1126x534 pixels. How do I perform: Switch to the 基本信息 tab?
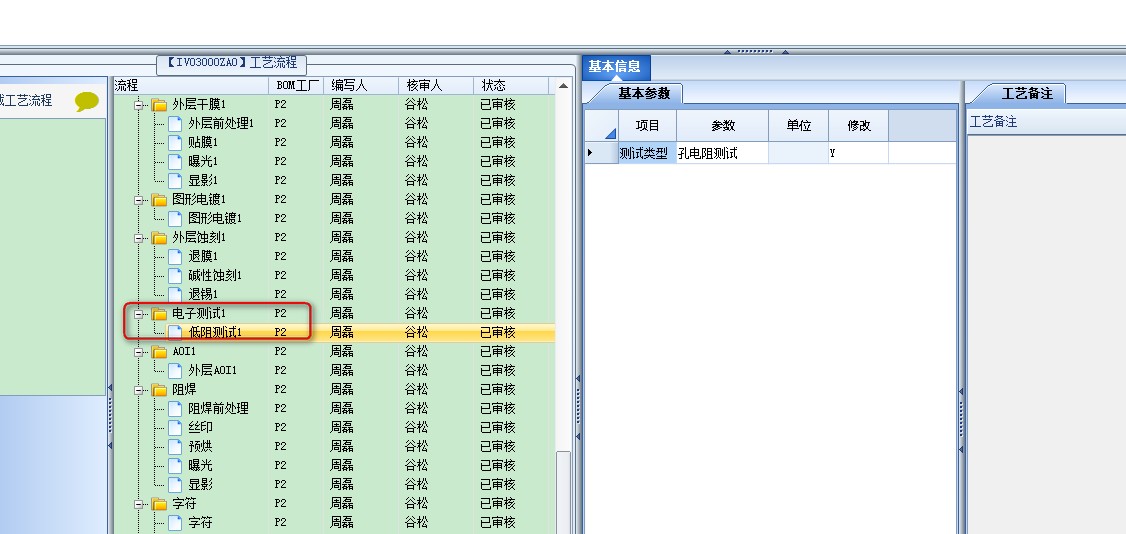[x=615, y=67]
